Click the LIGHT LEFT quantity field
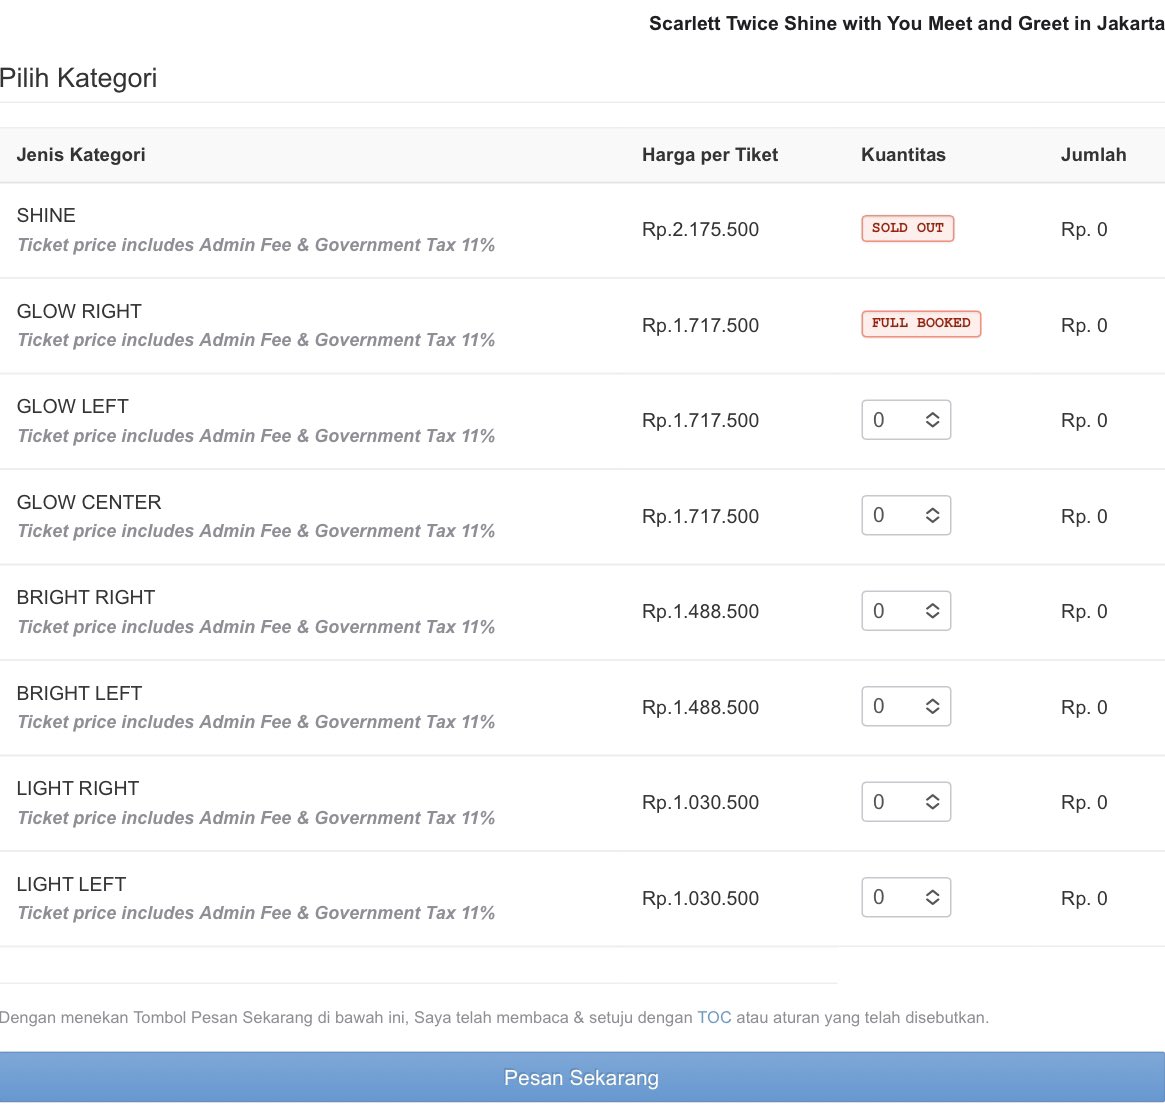 906,897
